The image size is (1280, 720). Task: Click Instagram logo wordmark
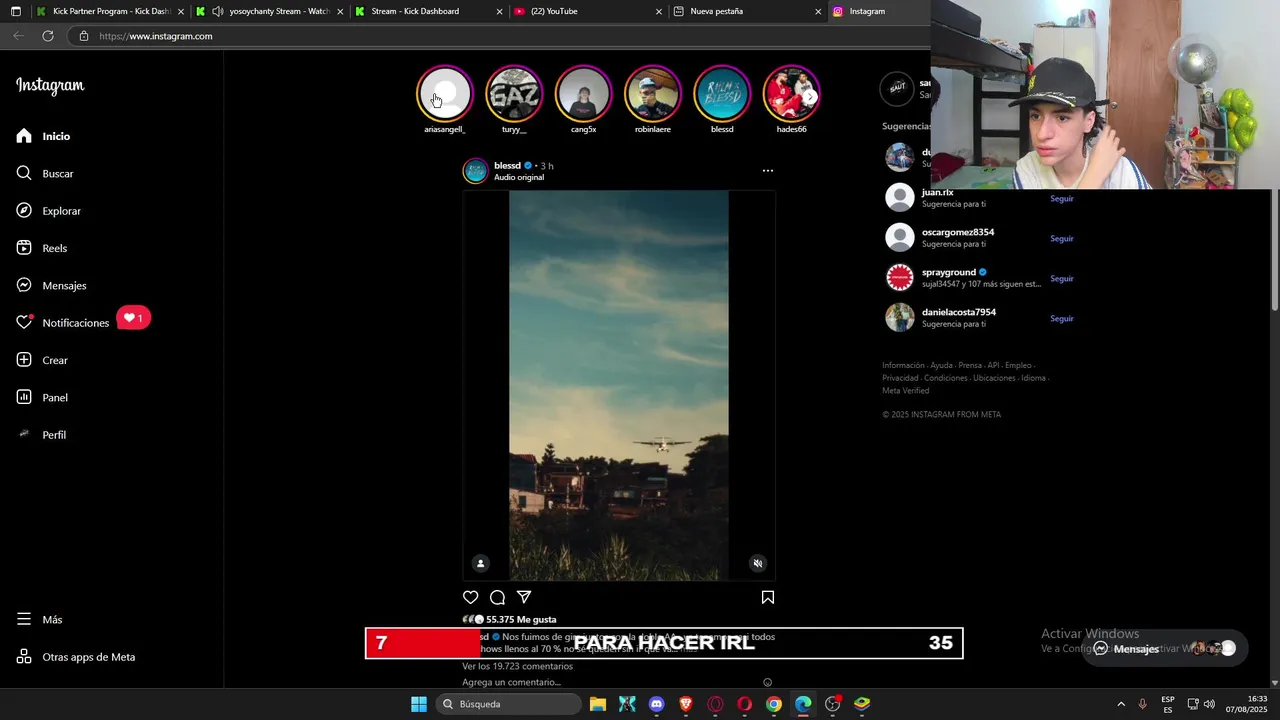click(x=50, y=86)
